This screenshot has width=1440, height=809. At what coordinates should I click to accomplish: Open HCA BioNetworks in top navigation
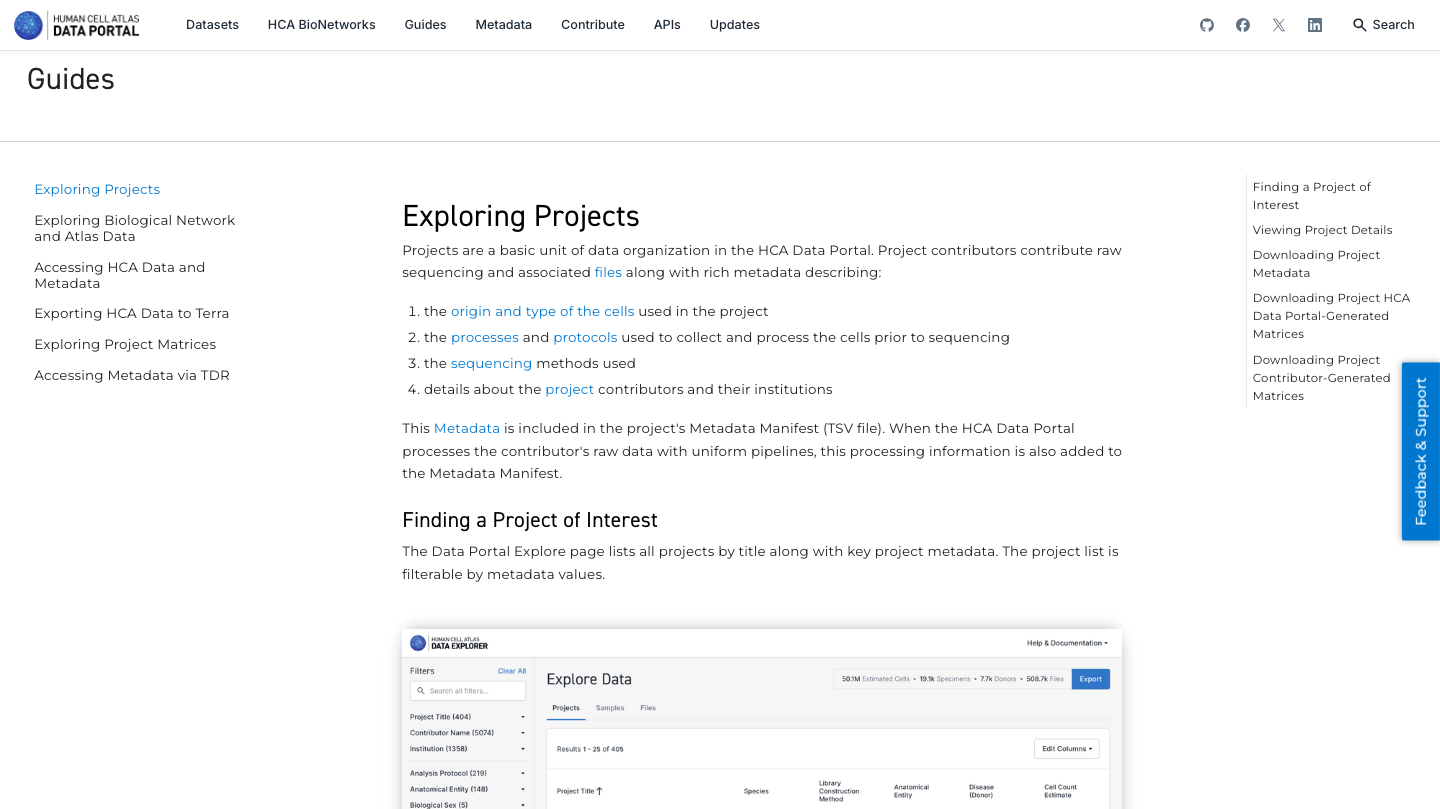[321, 25]
